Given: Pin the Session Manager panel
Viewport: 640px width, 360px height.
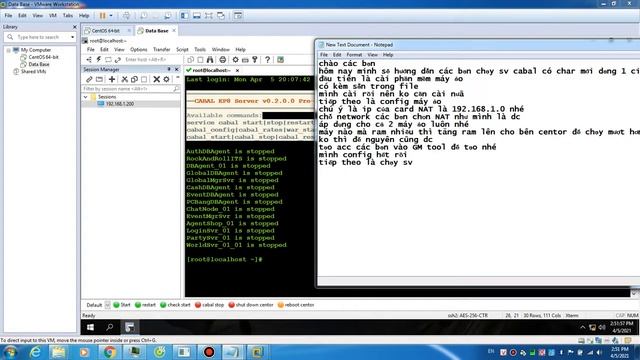Looking at the screenshot, I should coord(169,69).
